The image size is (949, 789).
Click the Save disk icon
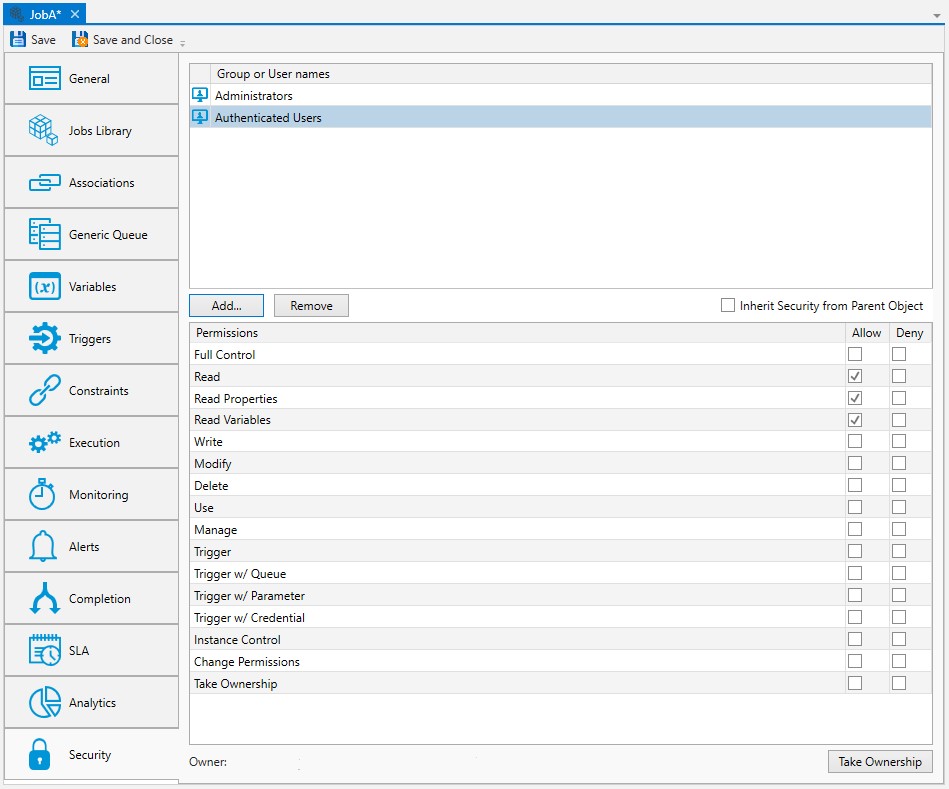[18, 40]
